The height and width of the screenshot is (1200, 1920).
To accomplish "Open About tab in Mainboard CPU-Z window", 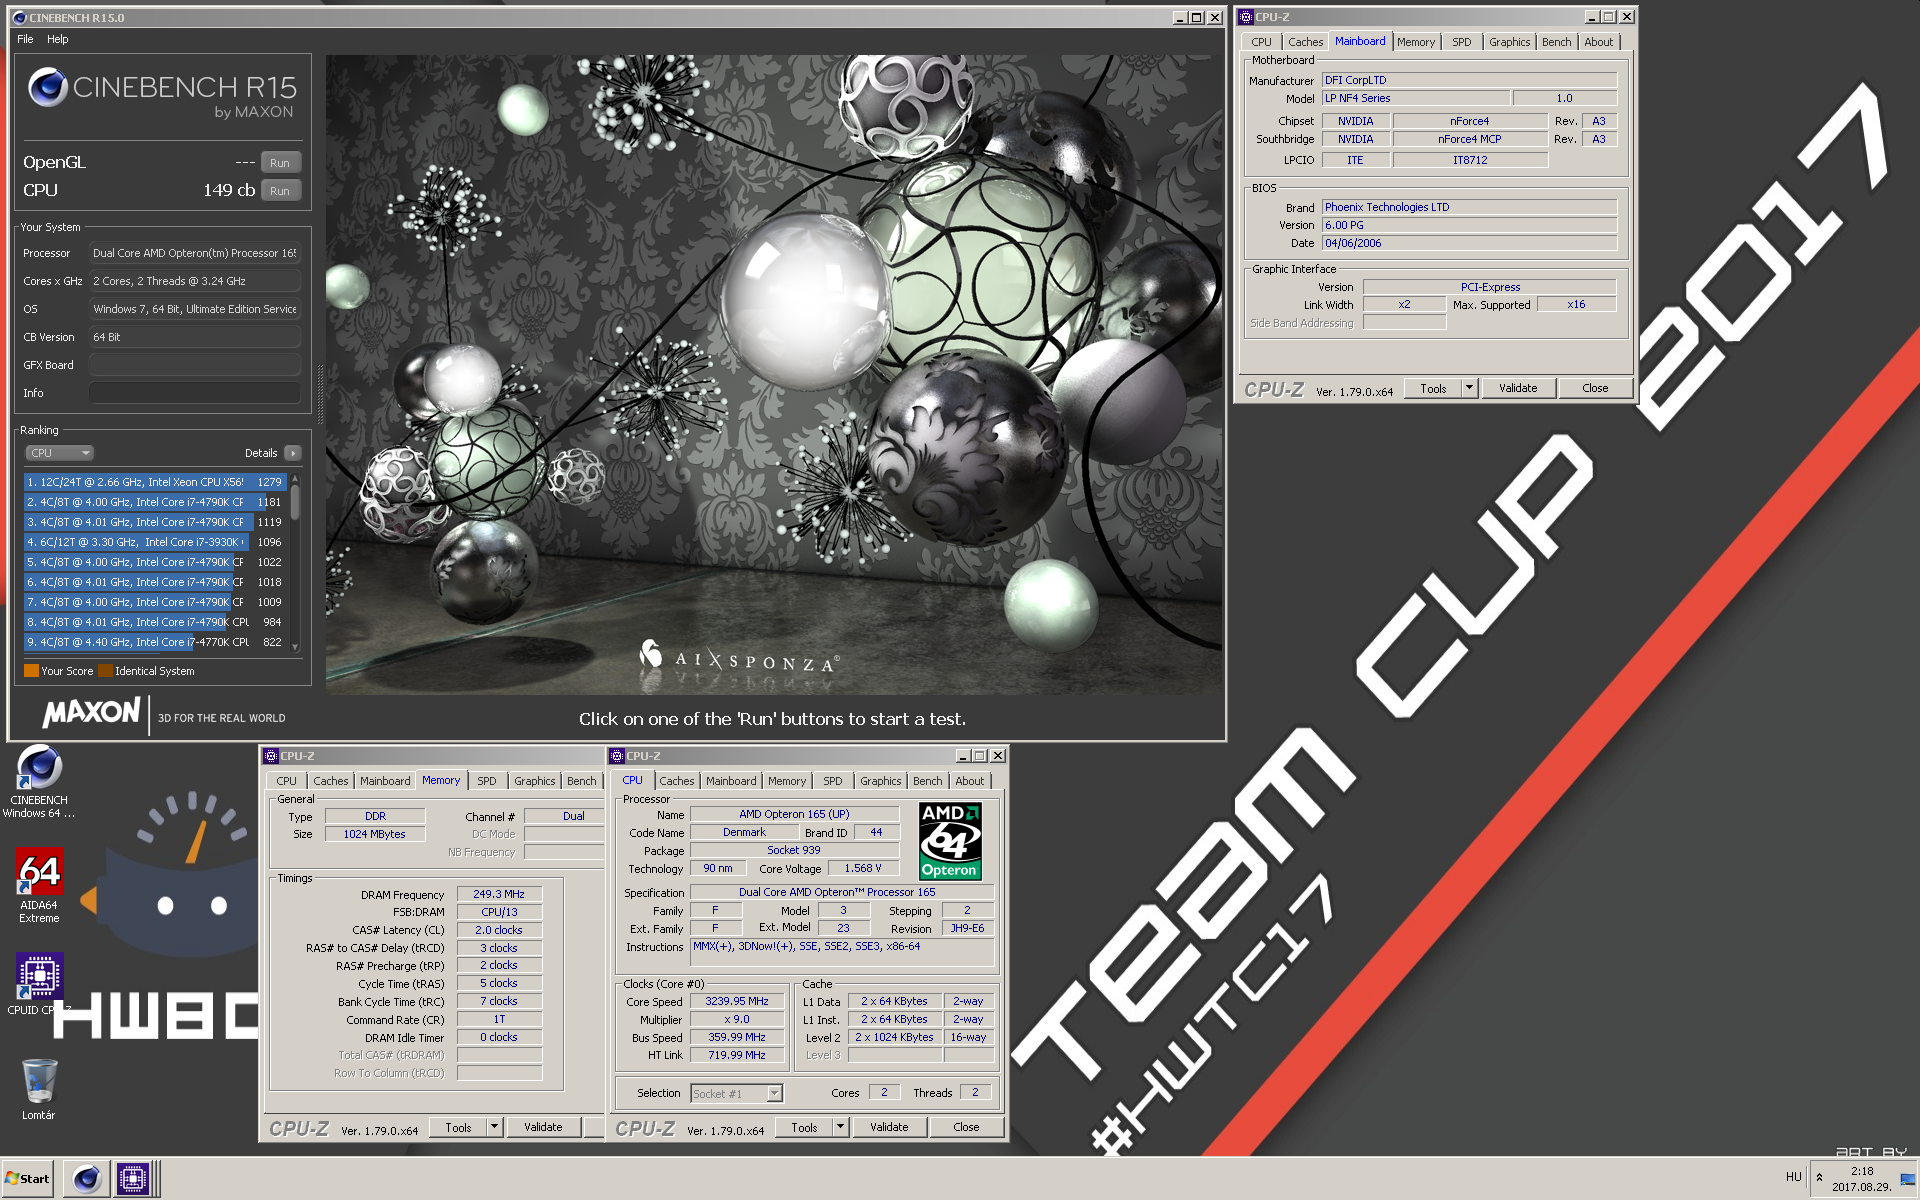I will 1598,42.
